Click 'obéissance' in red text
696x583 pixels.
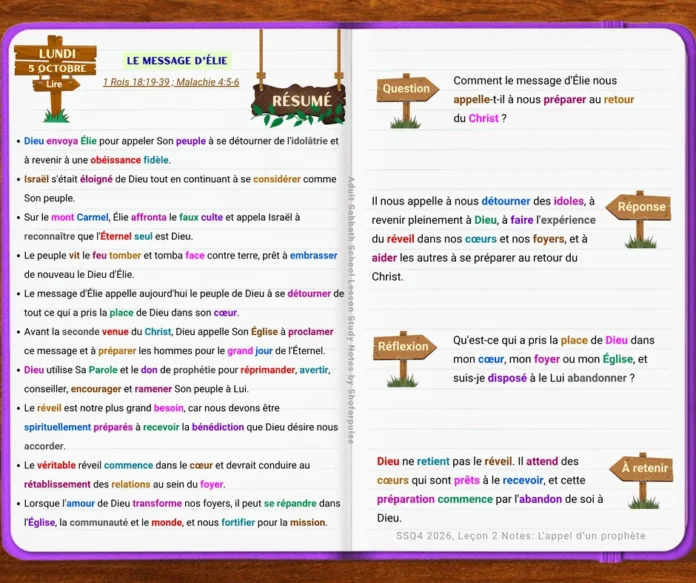(116, 160)
